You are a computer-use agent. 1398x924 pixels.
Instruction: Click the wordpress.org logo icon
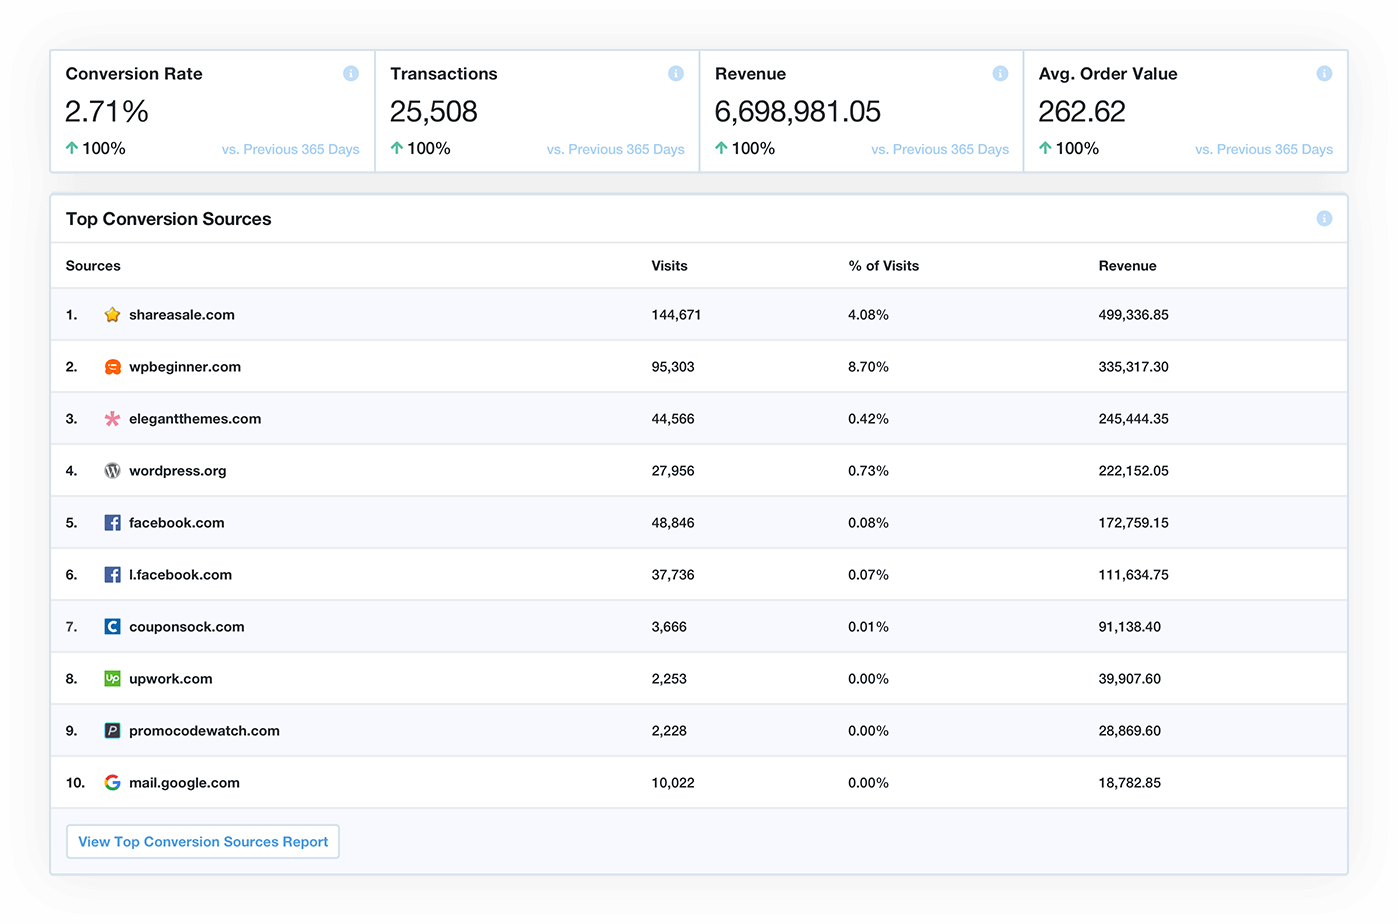(113, 471)
